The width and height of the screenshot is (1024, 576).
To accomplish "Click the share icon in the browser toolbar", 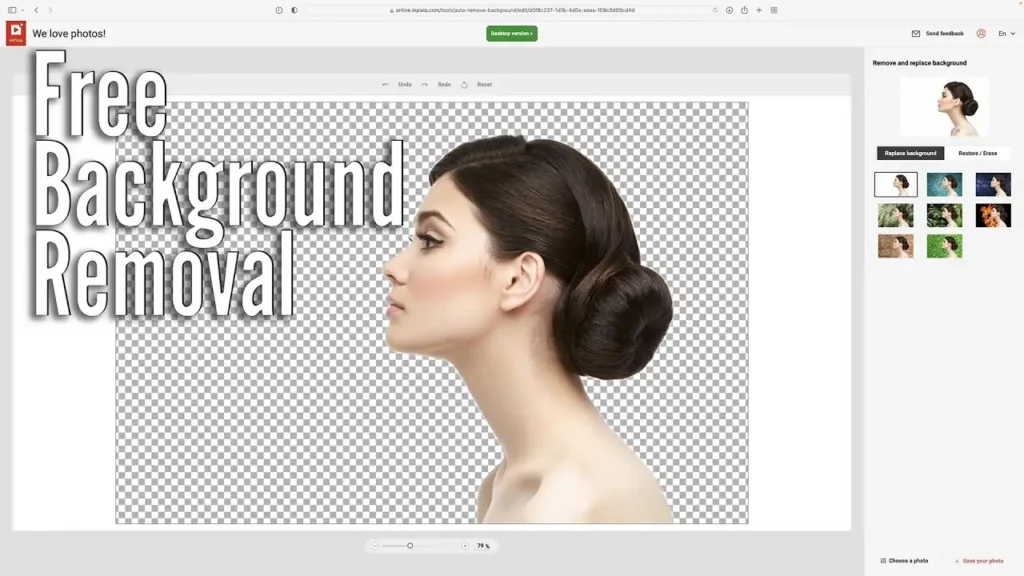I will 743,9.
